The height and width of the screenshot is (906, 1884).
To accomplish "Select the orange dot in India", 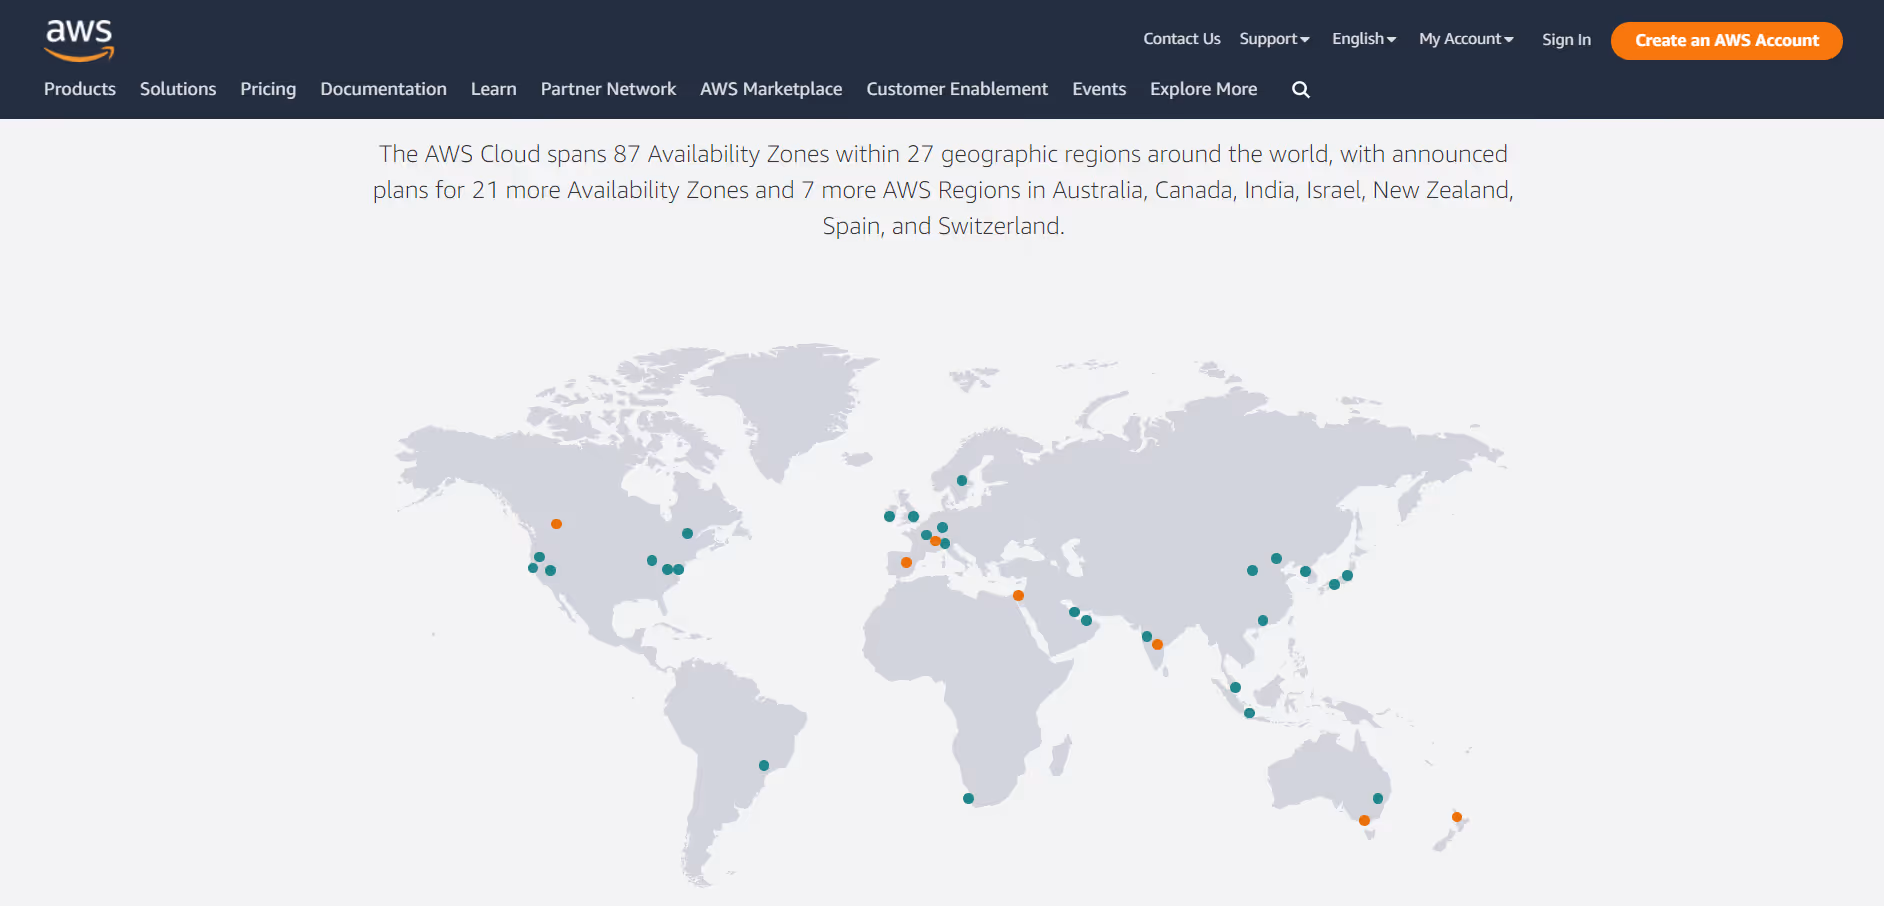I will tap(1157, 645).
